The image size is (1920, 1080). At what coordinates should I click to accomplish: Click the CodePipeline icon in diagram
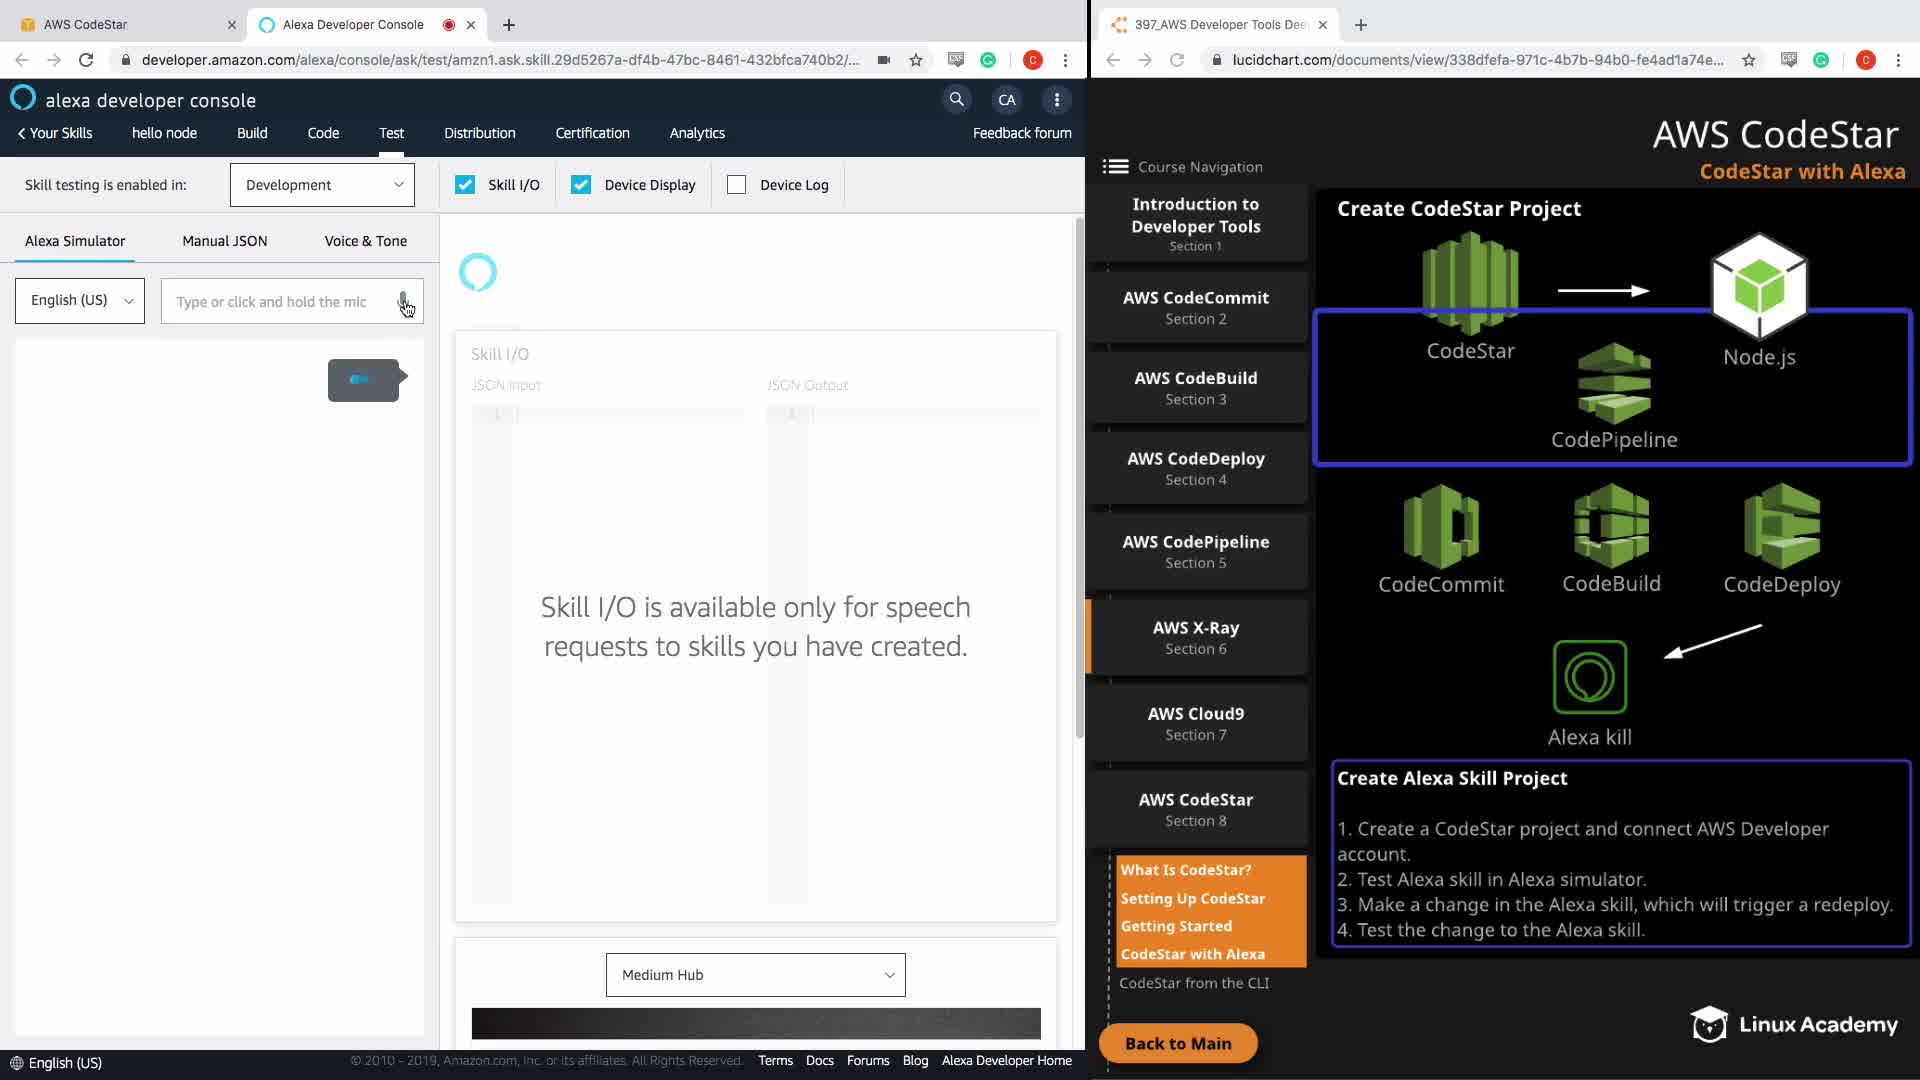click(x=1614, y=384)
